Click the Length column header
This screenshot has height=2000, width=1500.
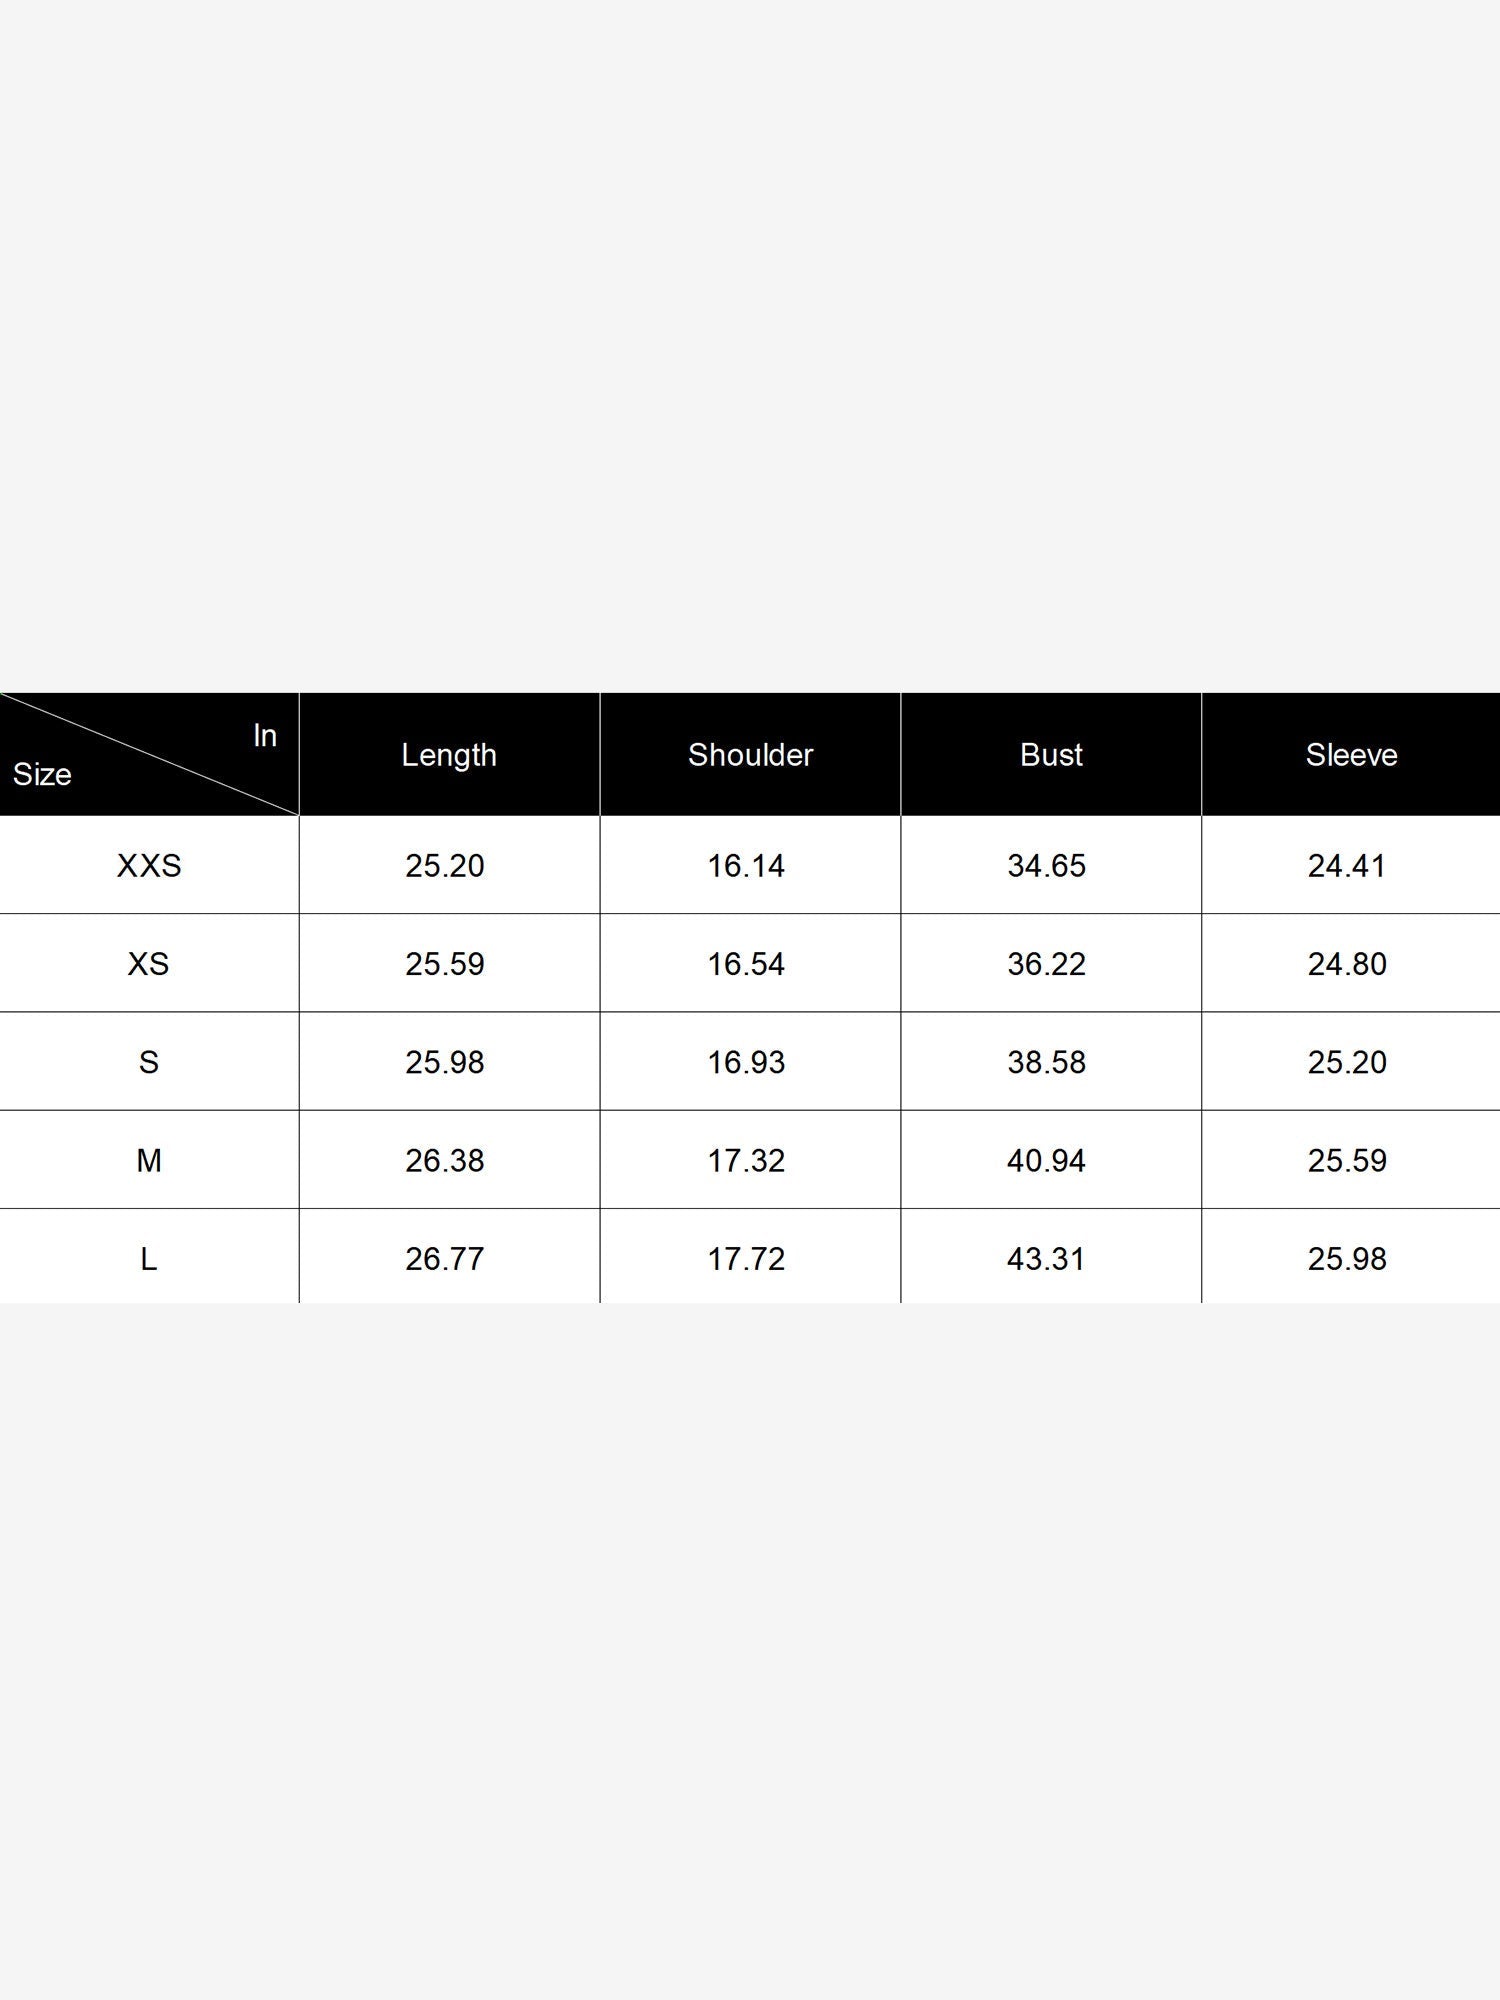(449, 755)
